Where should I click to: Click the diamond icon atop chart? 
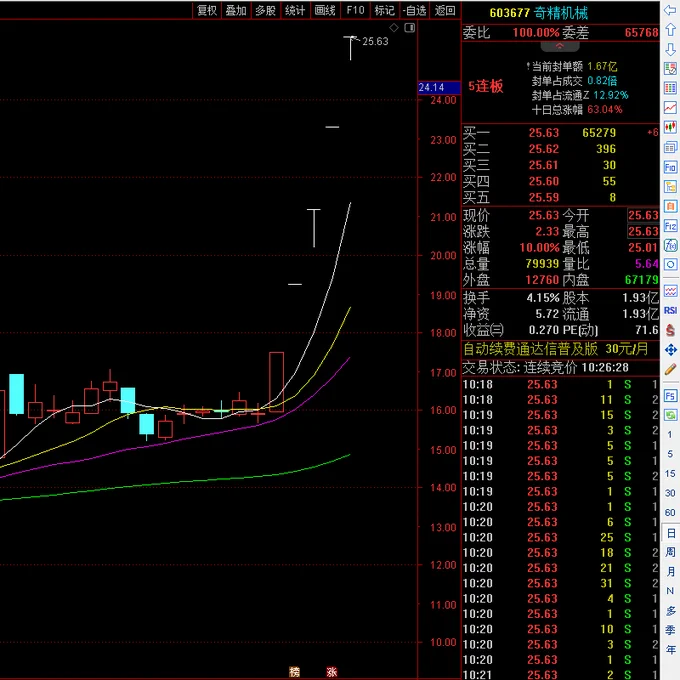click(x=394, y=28)
